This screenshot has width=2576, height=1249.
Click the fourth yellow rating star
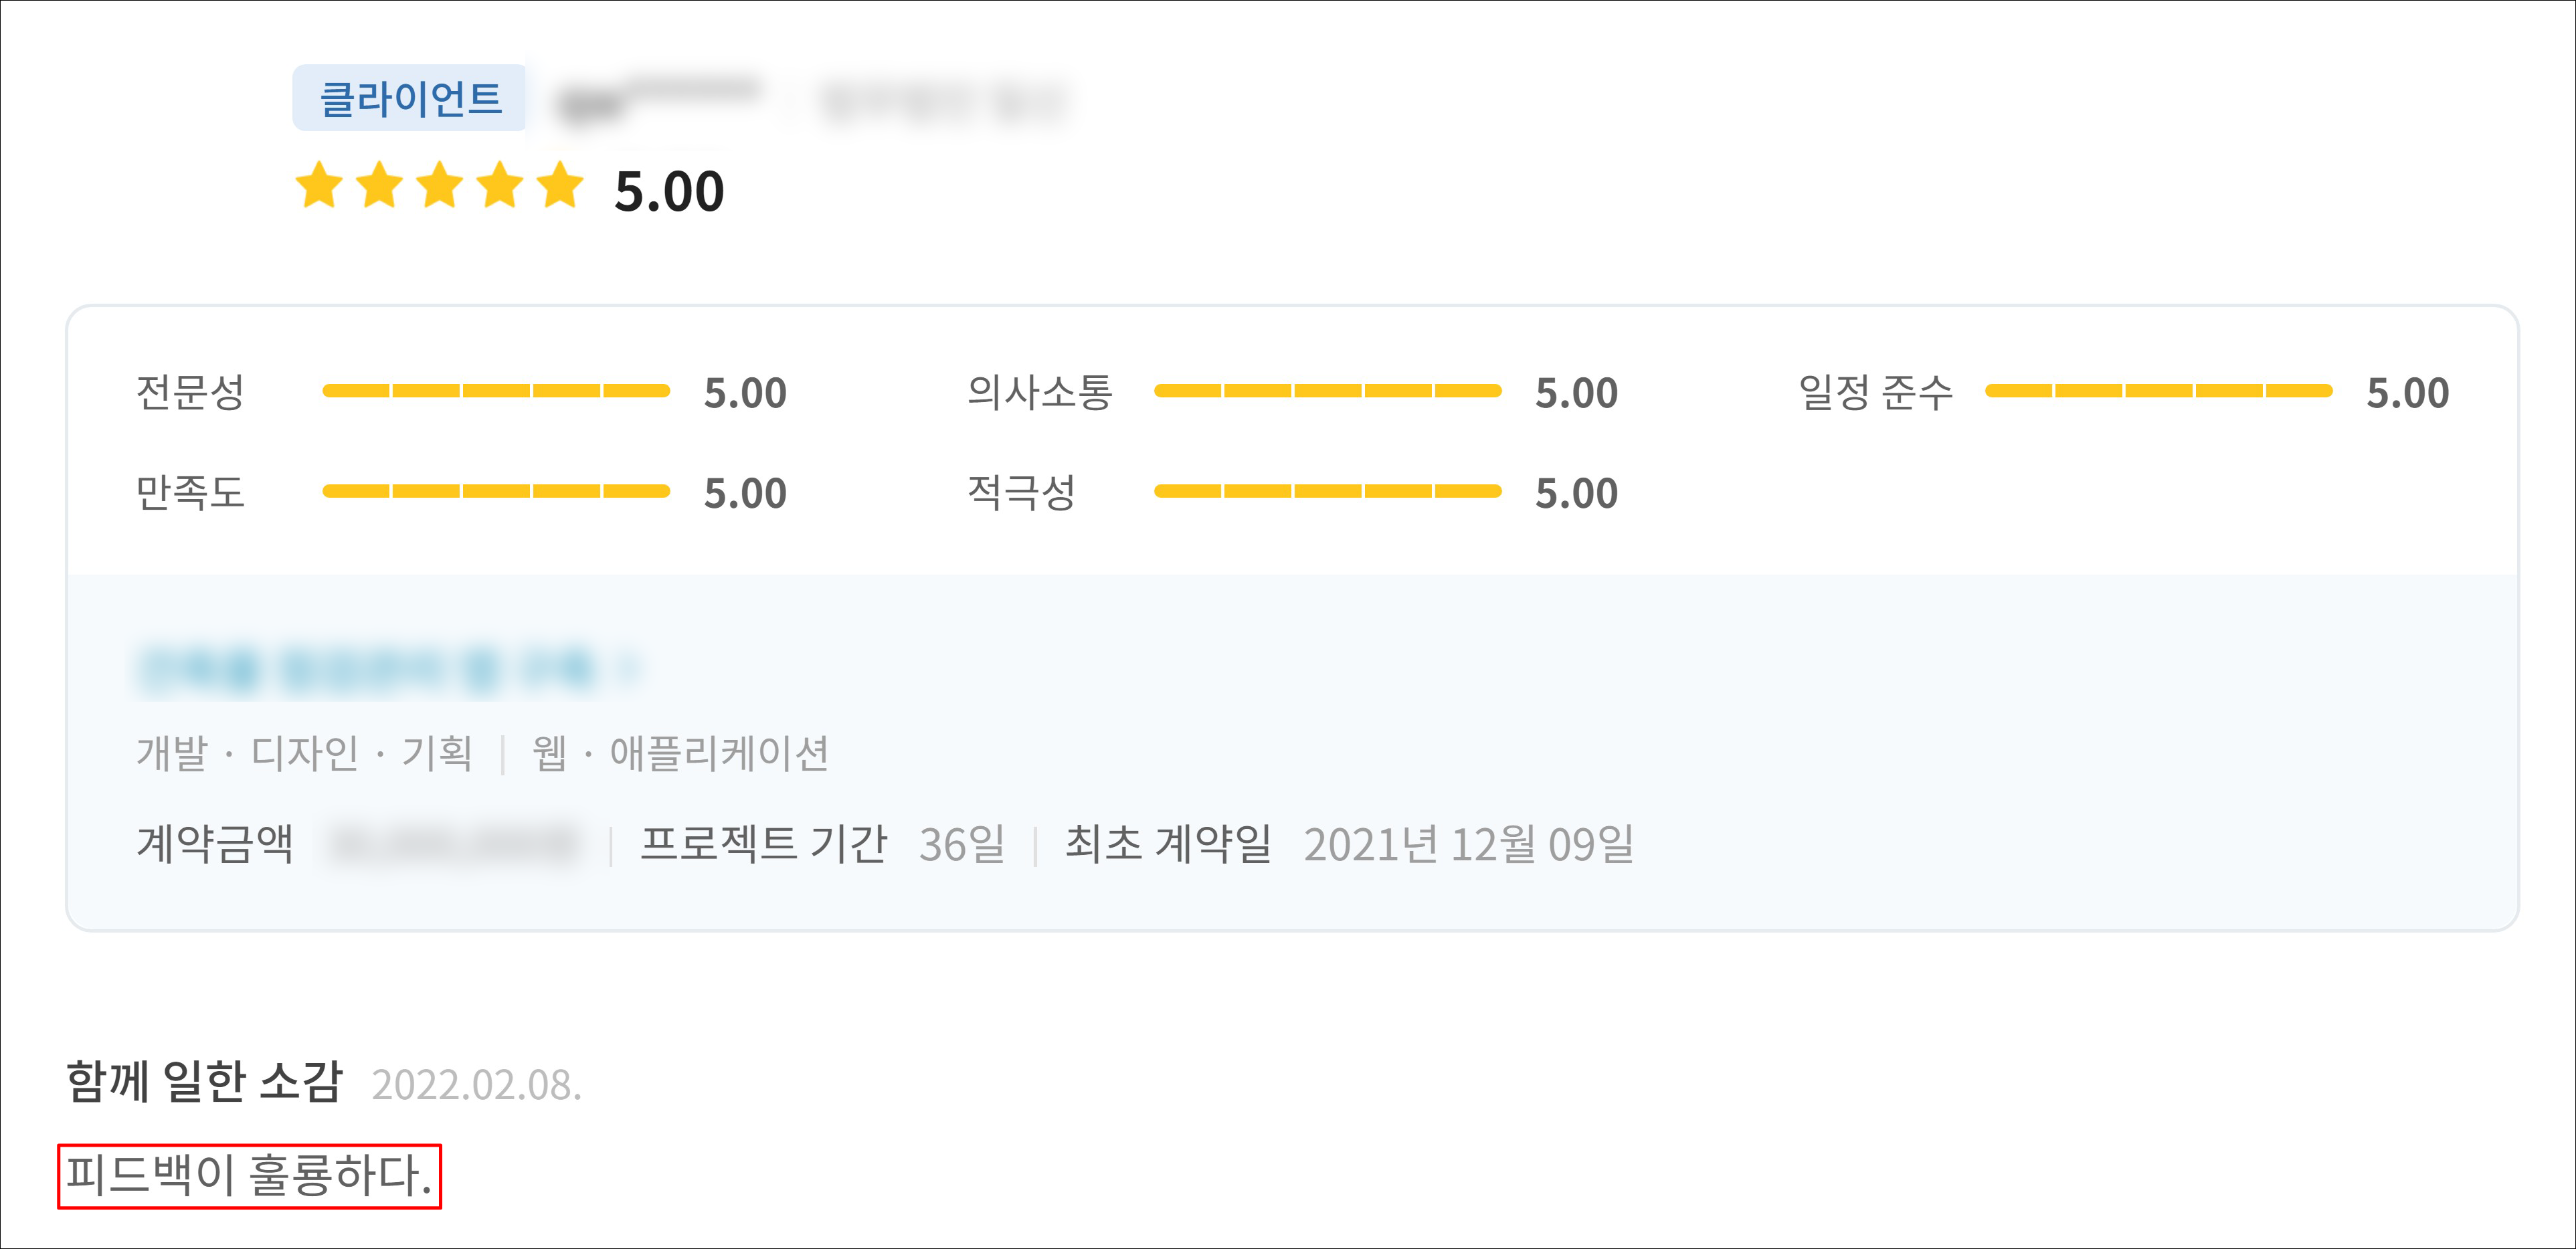pyautogui.click(x=500, y=186)
